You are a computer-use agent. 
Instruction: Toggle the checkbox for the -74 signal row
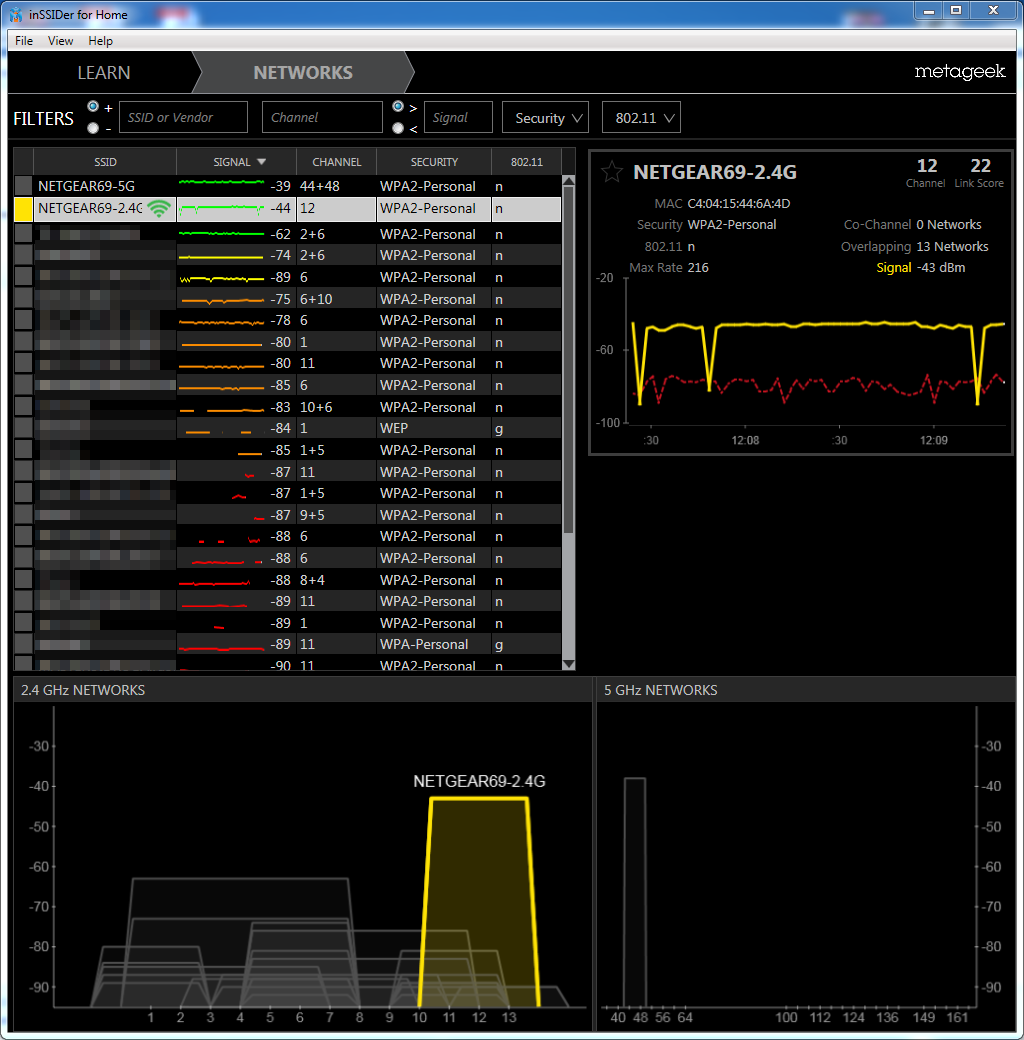23,255
